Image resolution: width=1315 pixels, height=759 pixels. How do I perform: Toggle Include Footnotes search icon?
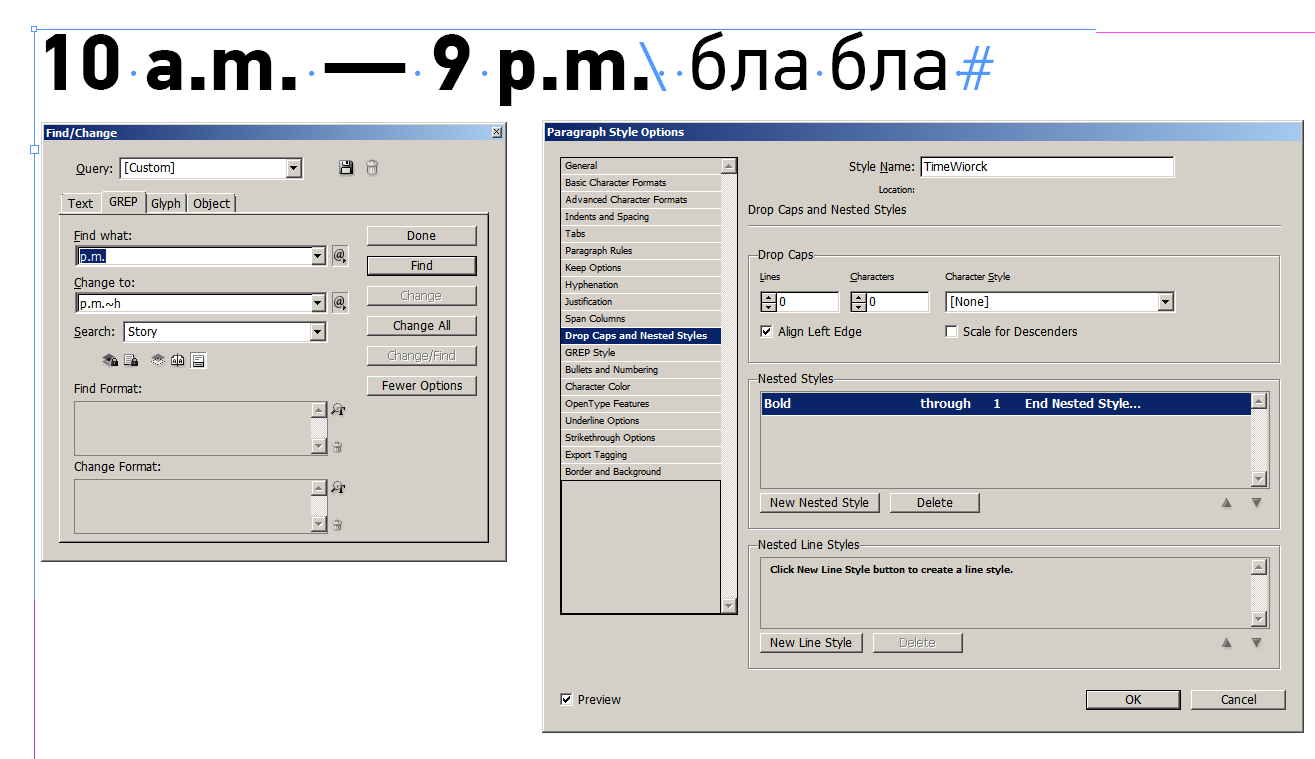(x=198, y=360)
